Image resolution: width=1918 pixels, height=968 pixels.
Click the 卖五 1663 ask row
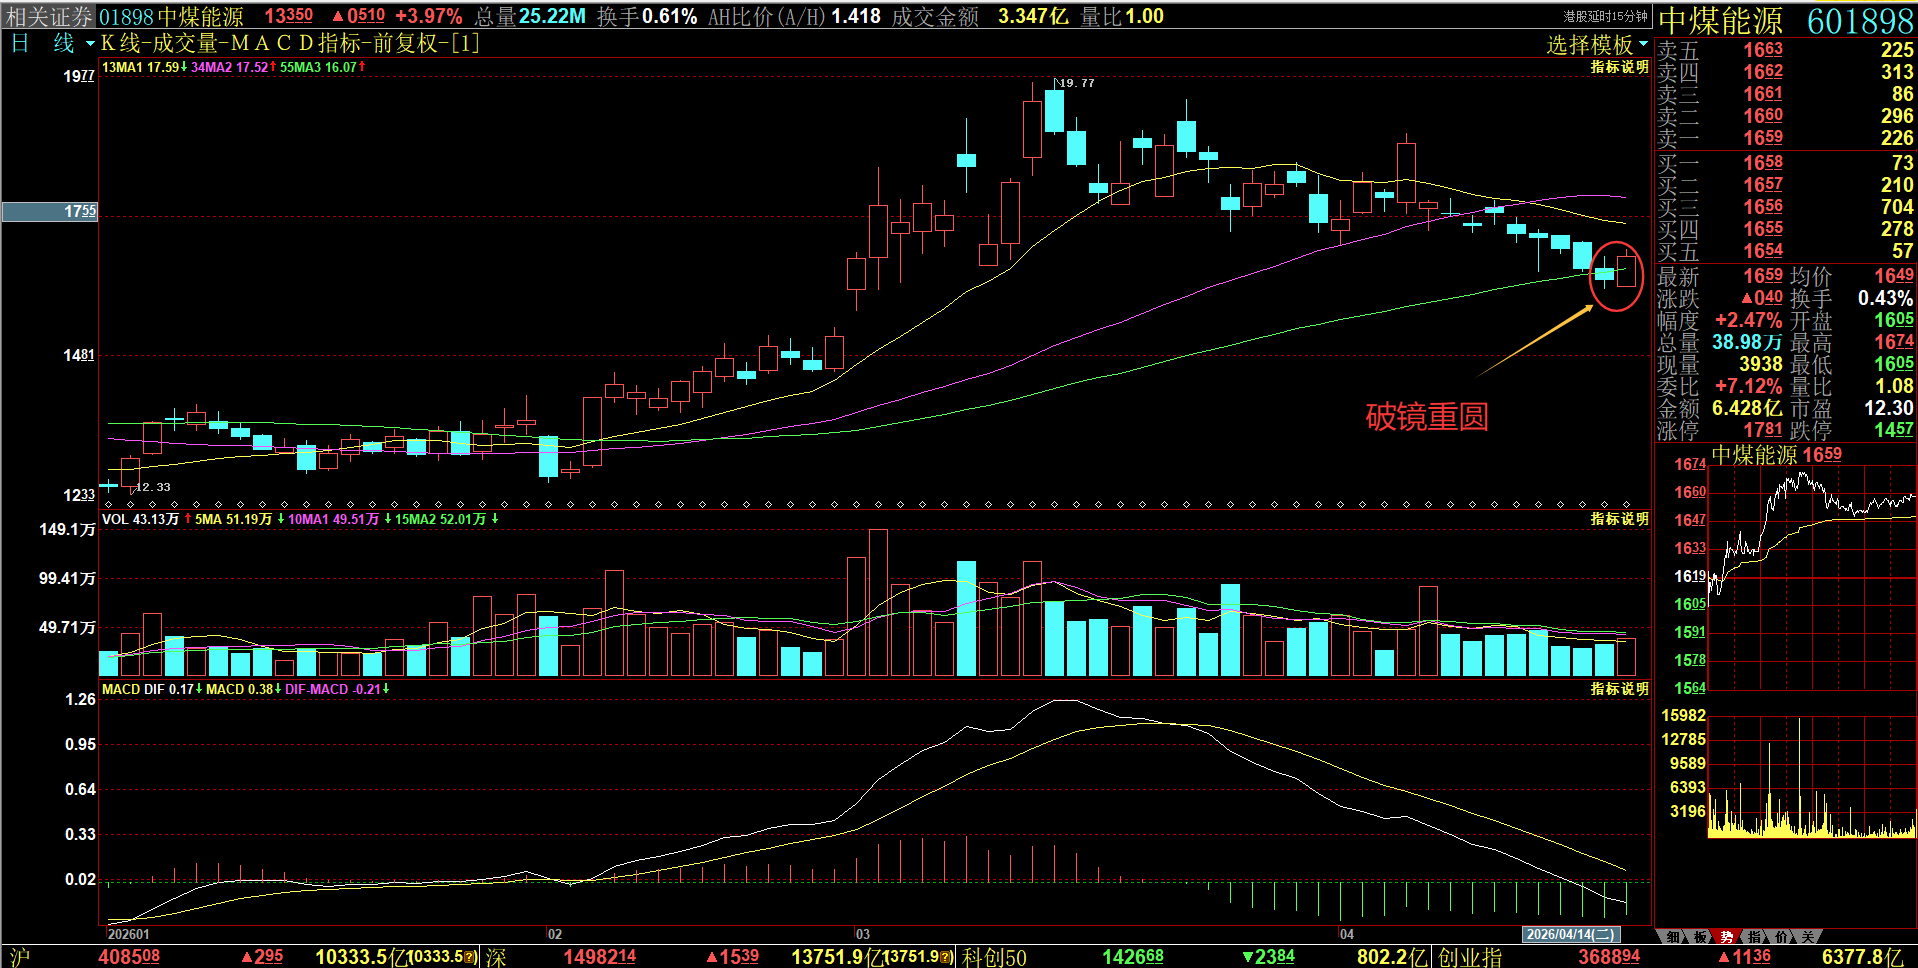coord(1785,50)
